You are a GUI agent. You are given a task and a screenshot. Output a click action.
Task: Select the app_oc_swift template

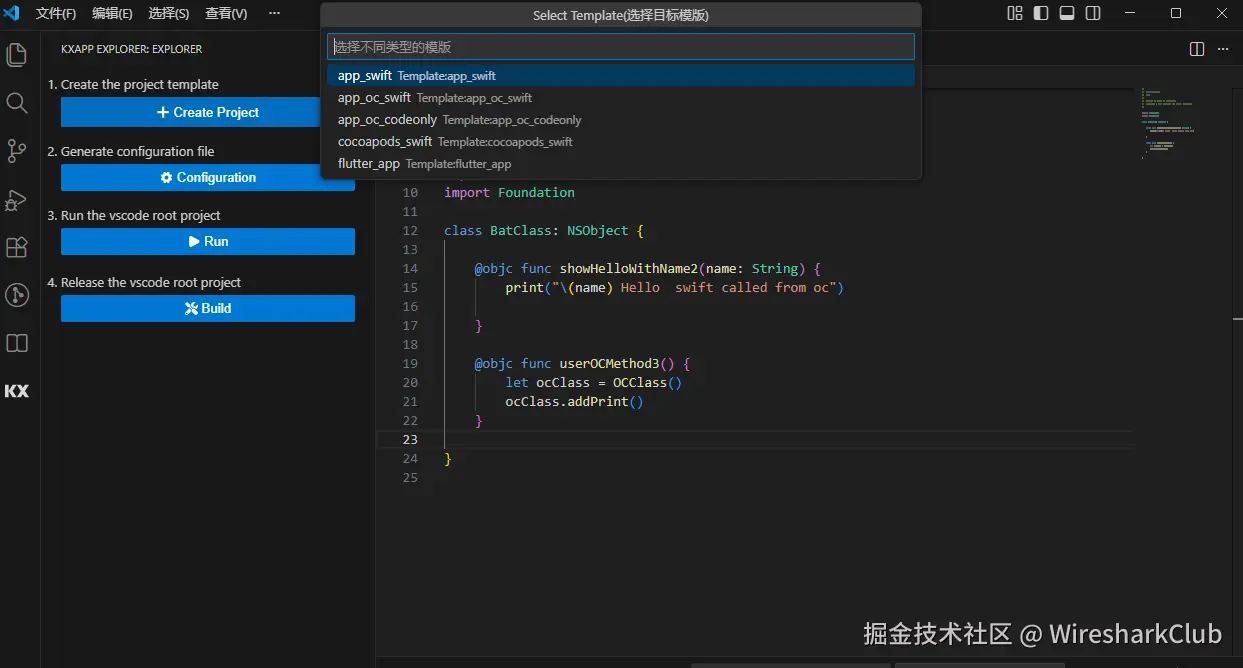(621, 98)
